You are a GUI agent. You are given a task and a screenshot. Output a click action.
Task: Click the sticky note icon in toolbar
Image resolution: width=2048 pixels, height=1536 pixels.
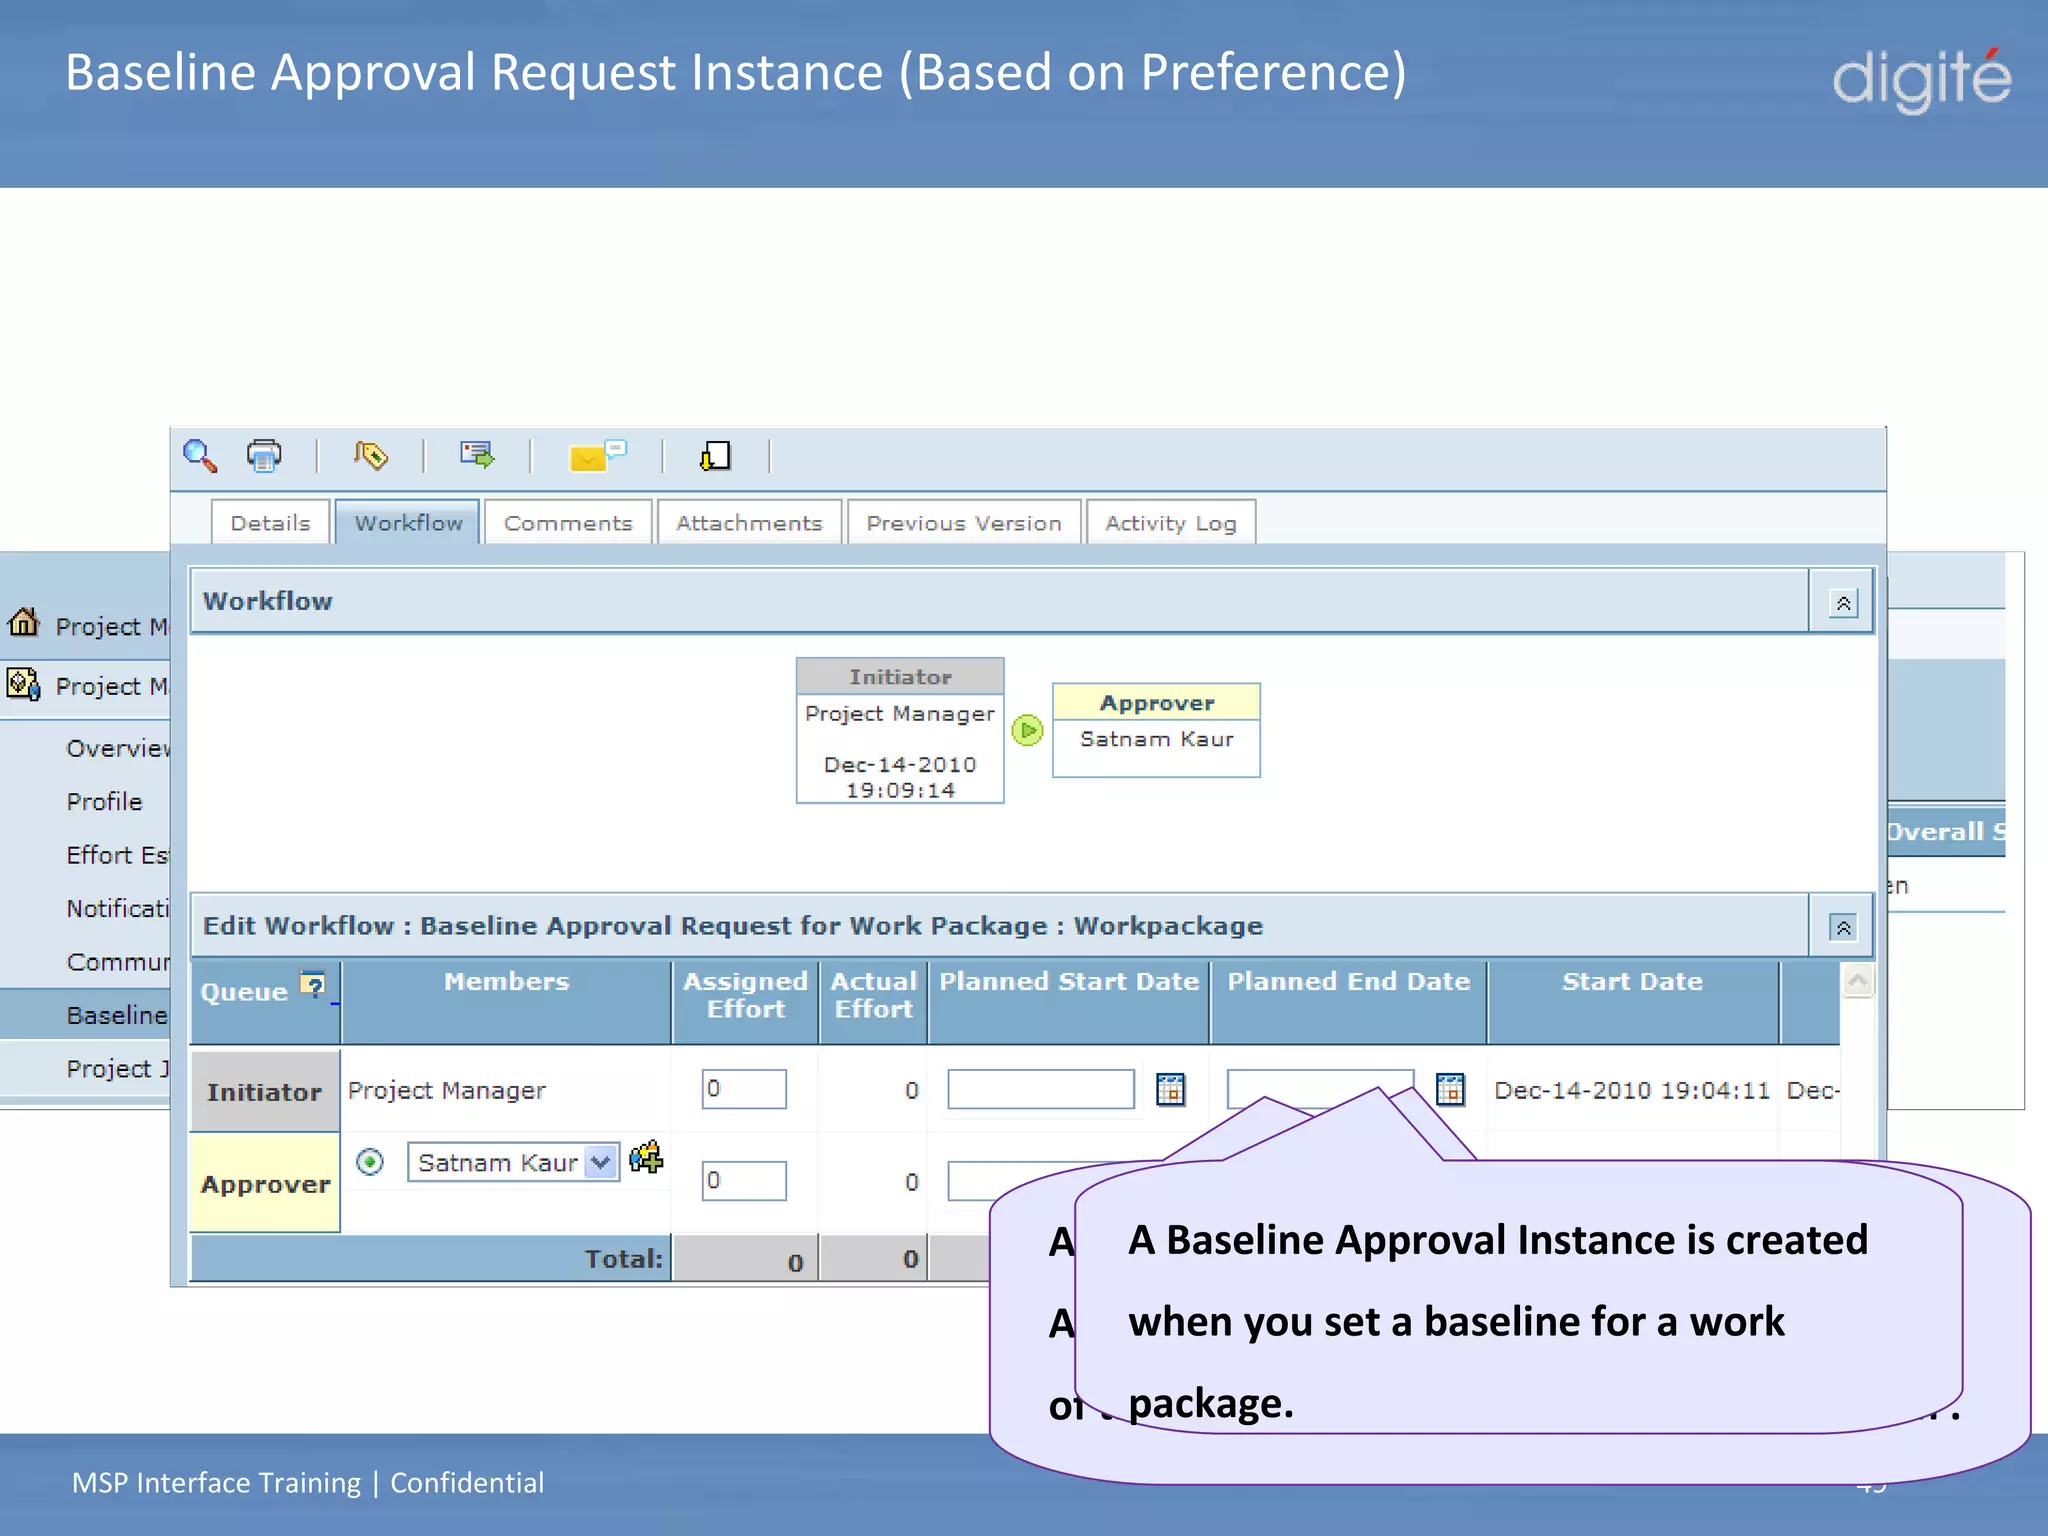click(715, 456)
